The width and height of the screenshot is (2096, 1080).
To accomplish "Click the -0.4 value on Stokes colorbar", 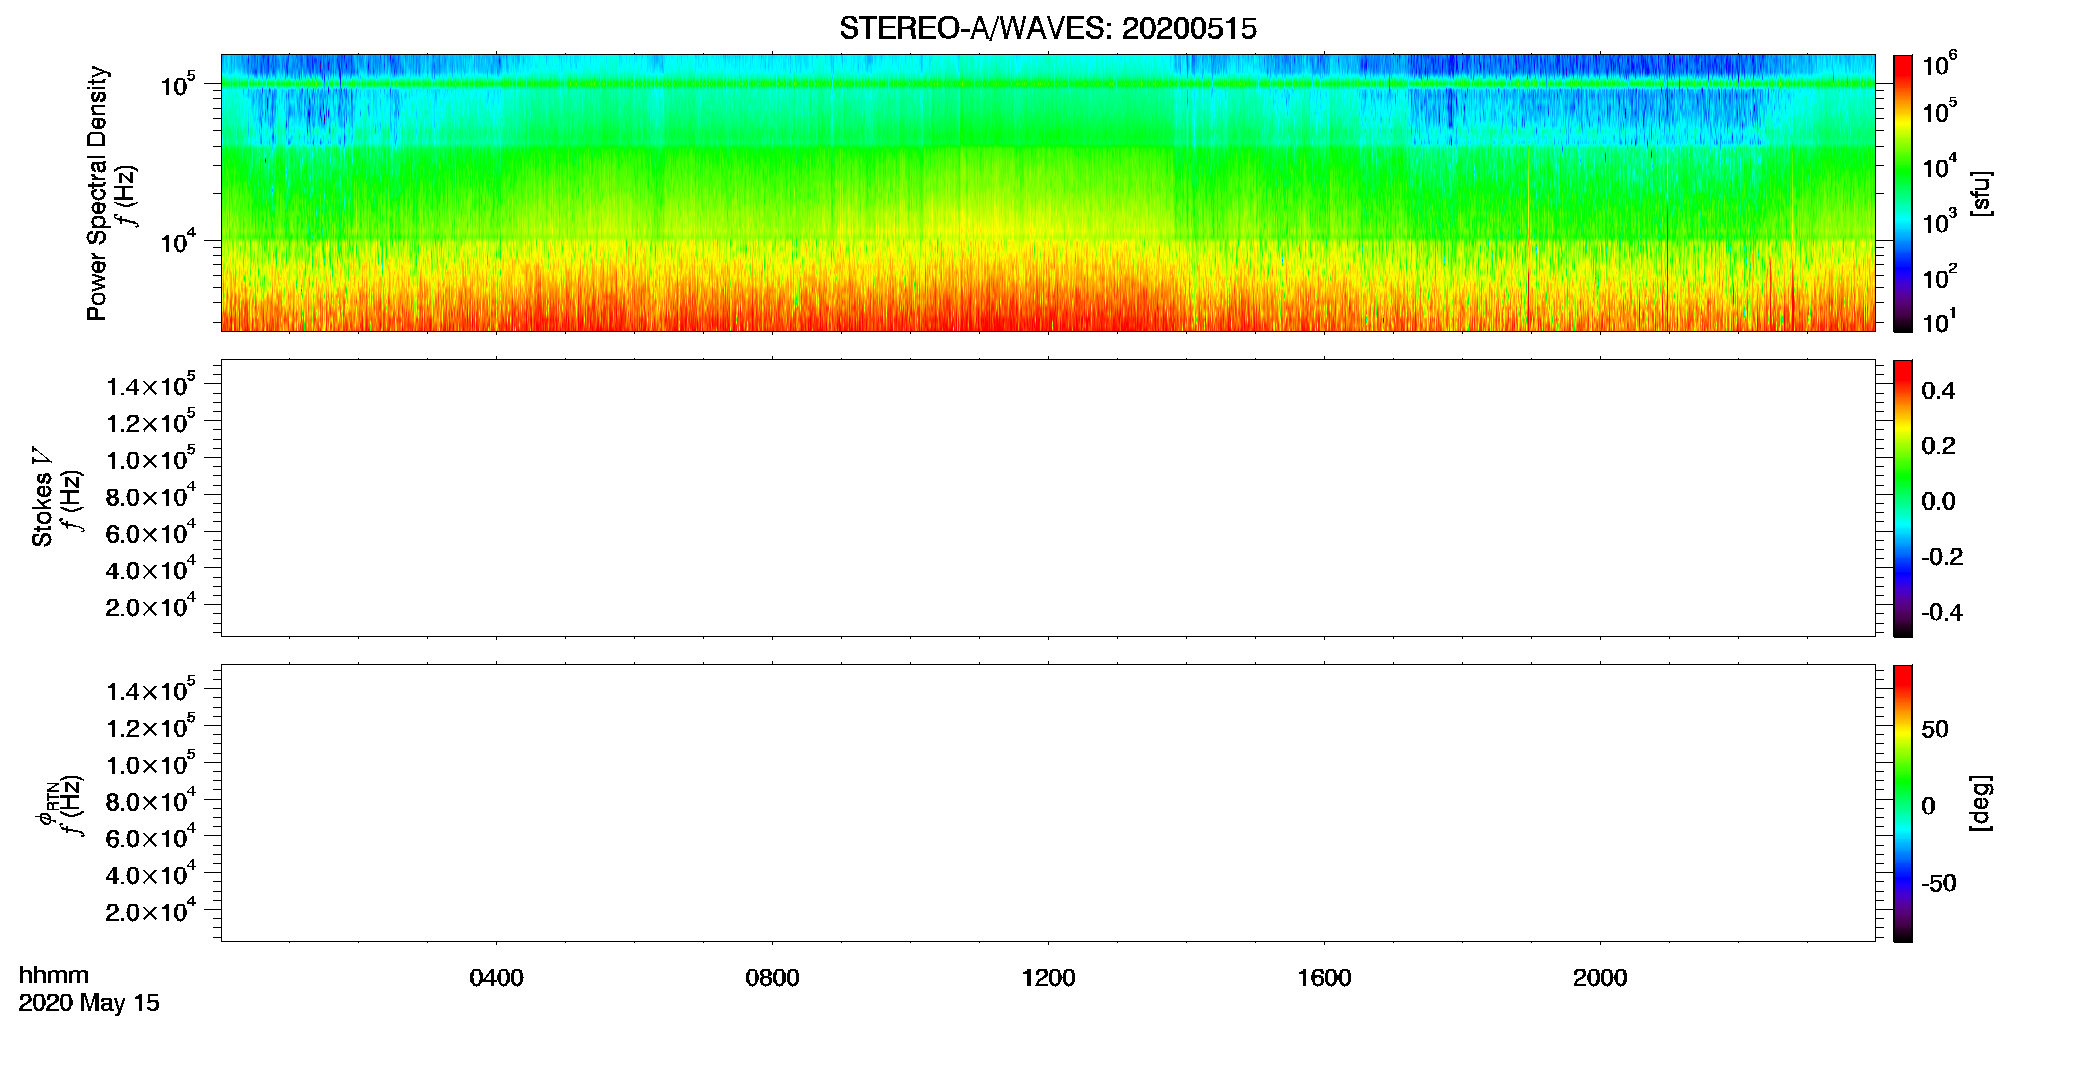I will tap(1942, 613).
